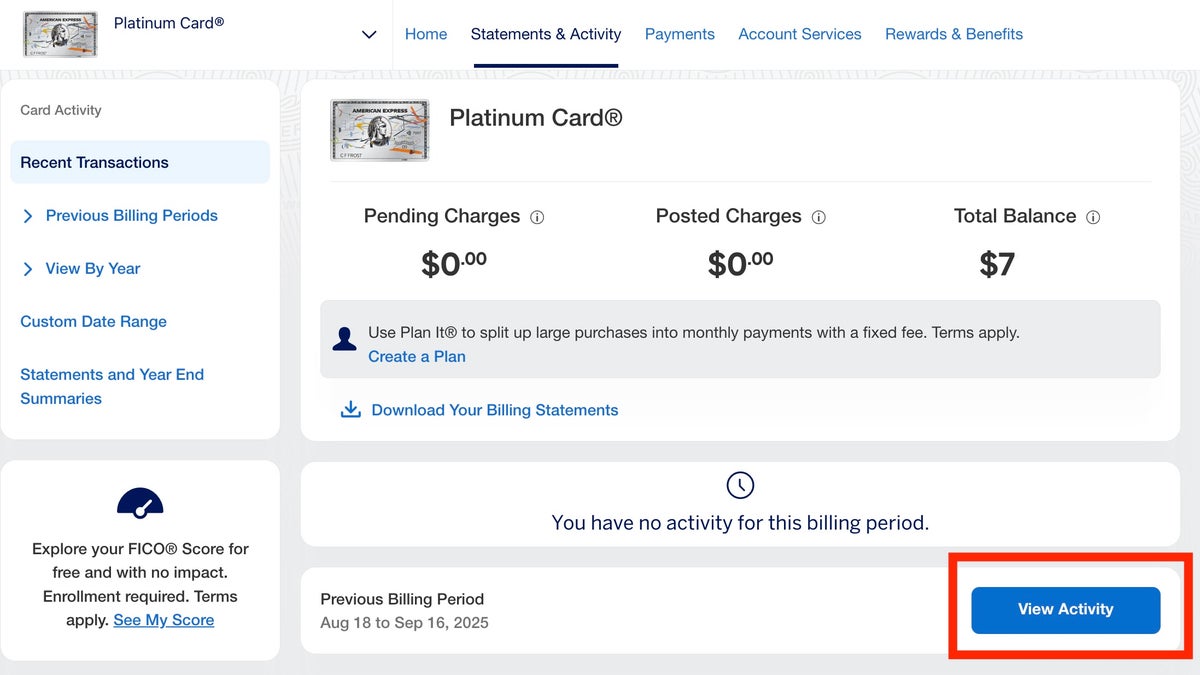Screen dimensions: 1200x675
Task: Open the Payments tab
Action: point(680,34)
